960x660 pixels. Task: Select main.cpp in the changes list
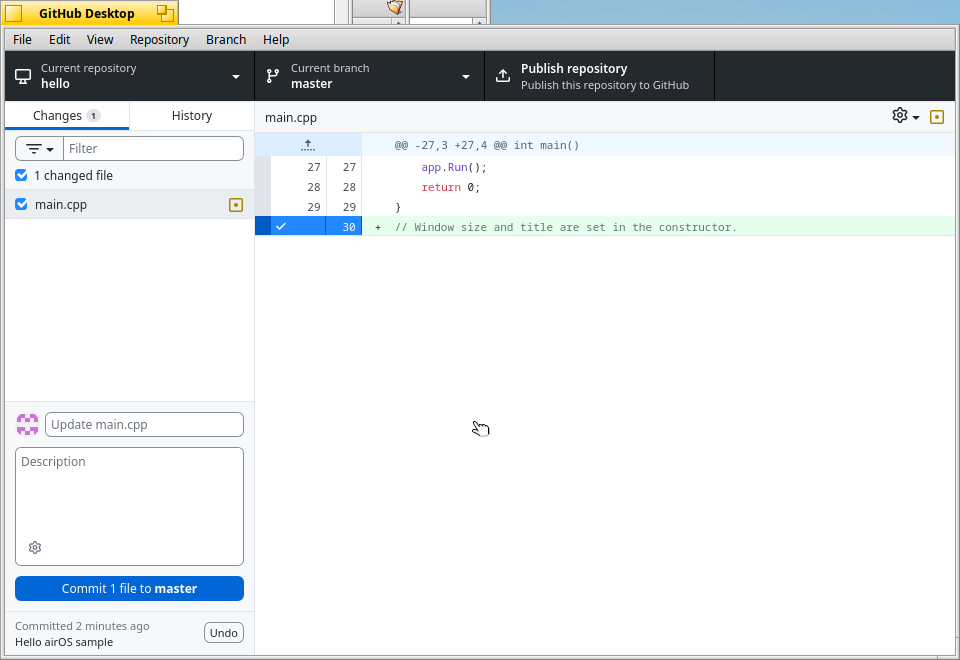129,204
